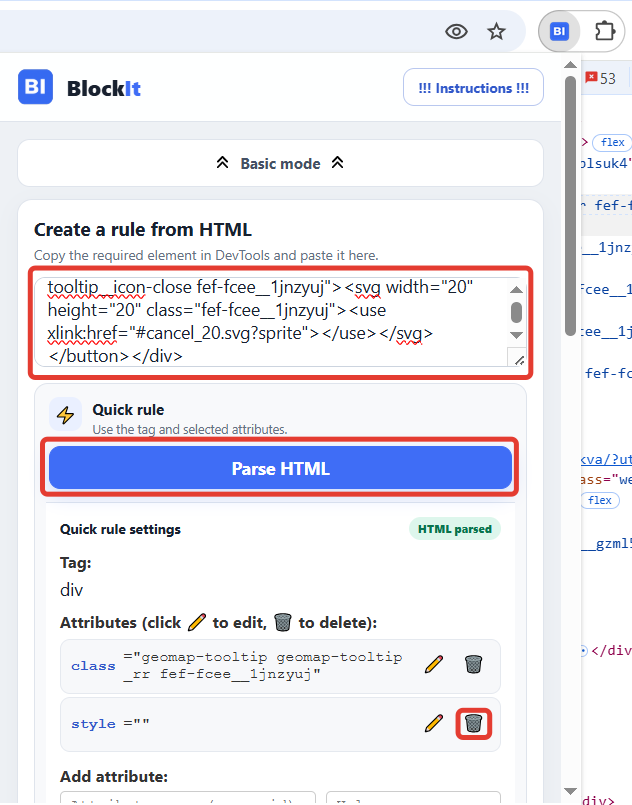Click the Parse HTML button
The height and width of the screenshot is (805, 632).
280,468
